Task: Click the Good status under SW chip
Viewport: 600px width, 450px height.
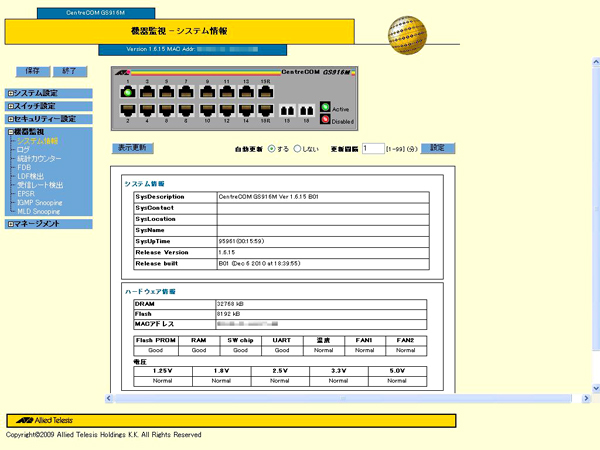Action: click(x=240, y=350)
